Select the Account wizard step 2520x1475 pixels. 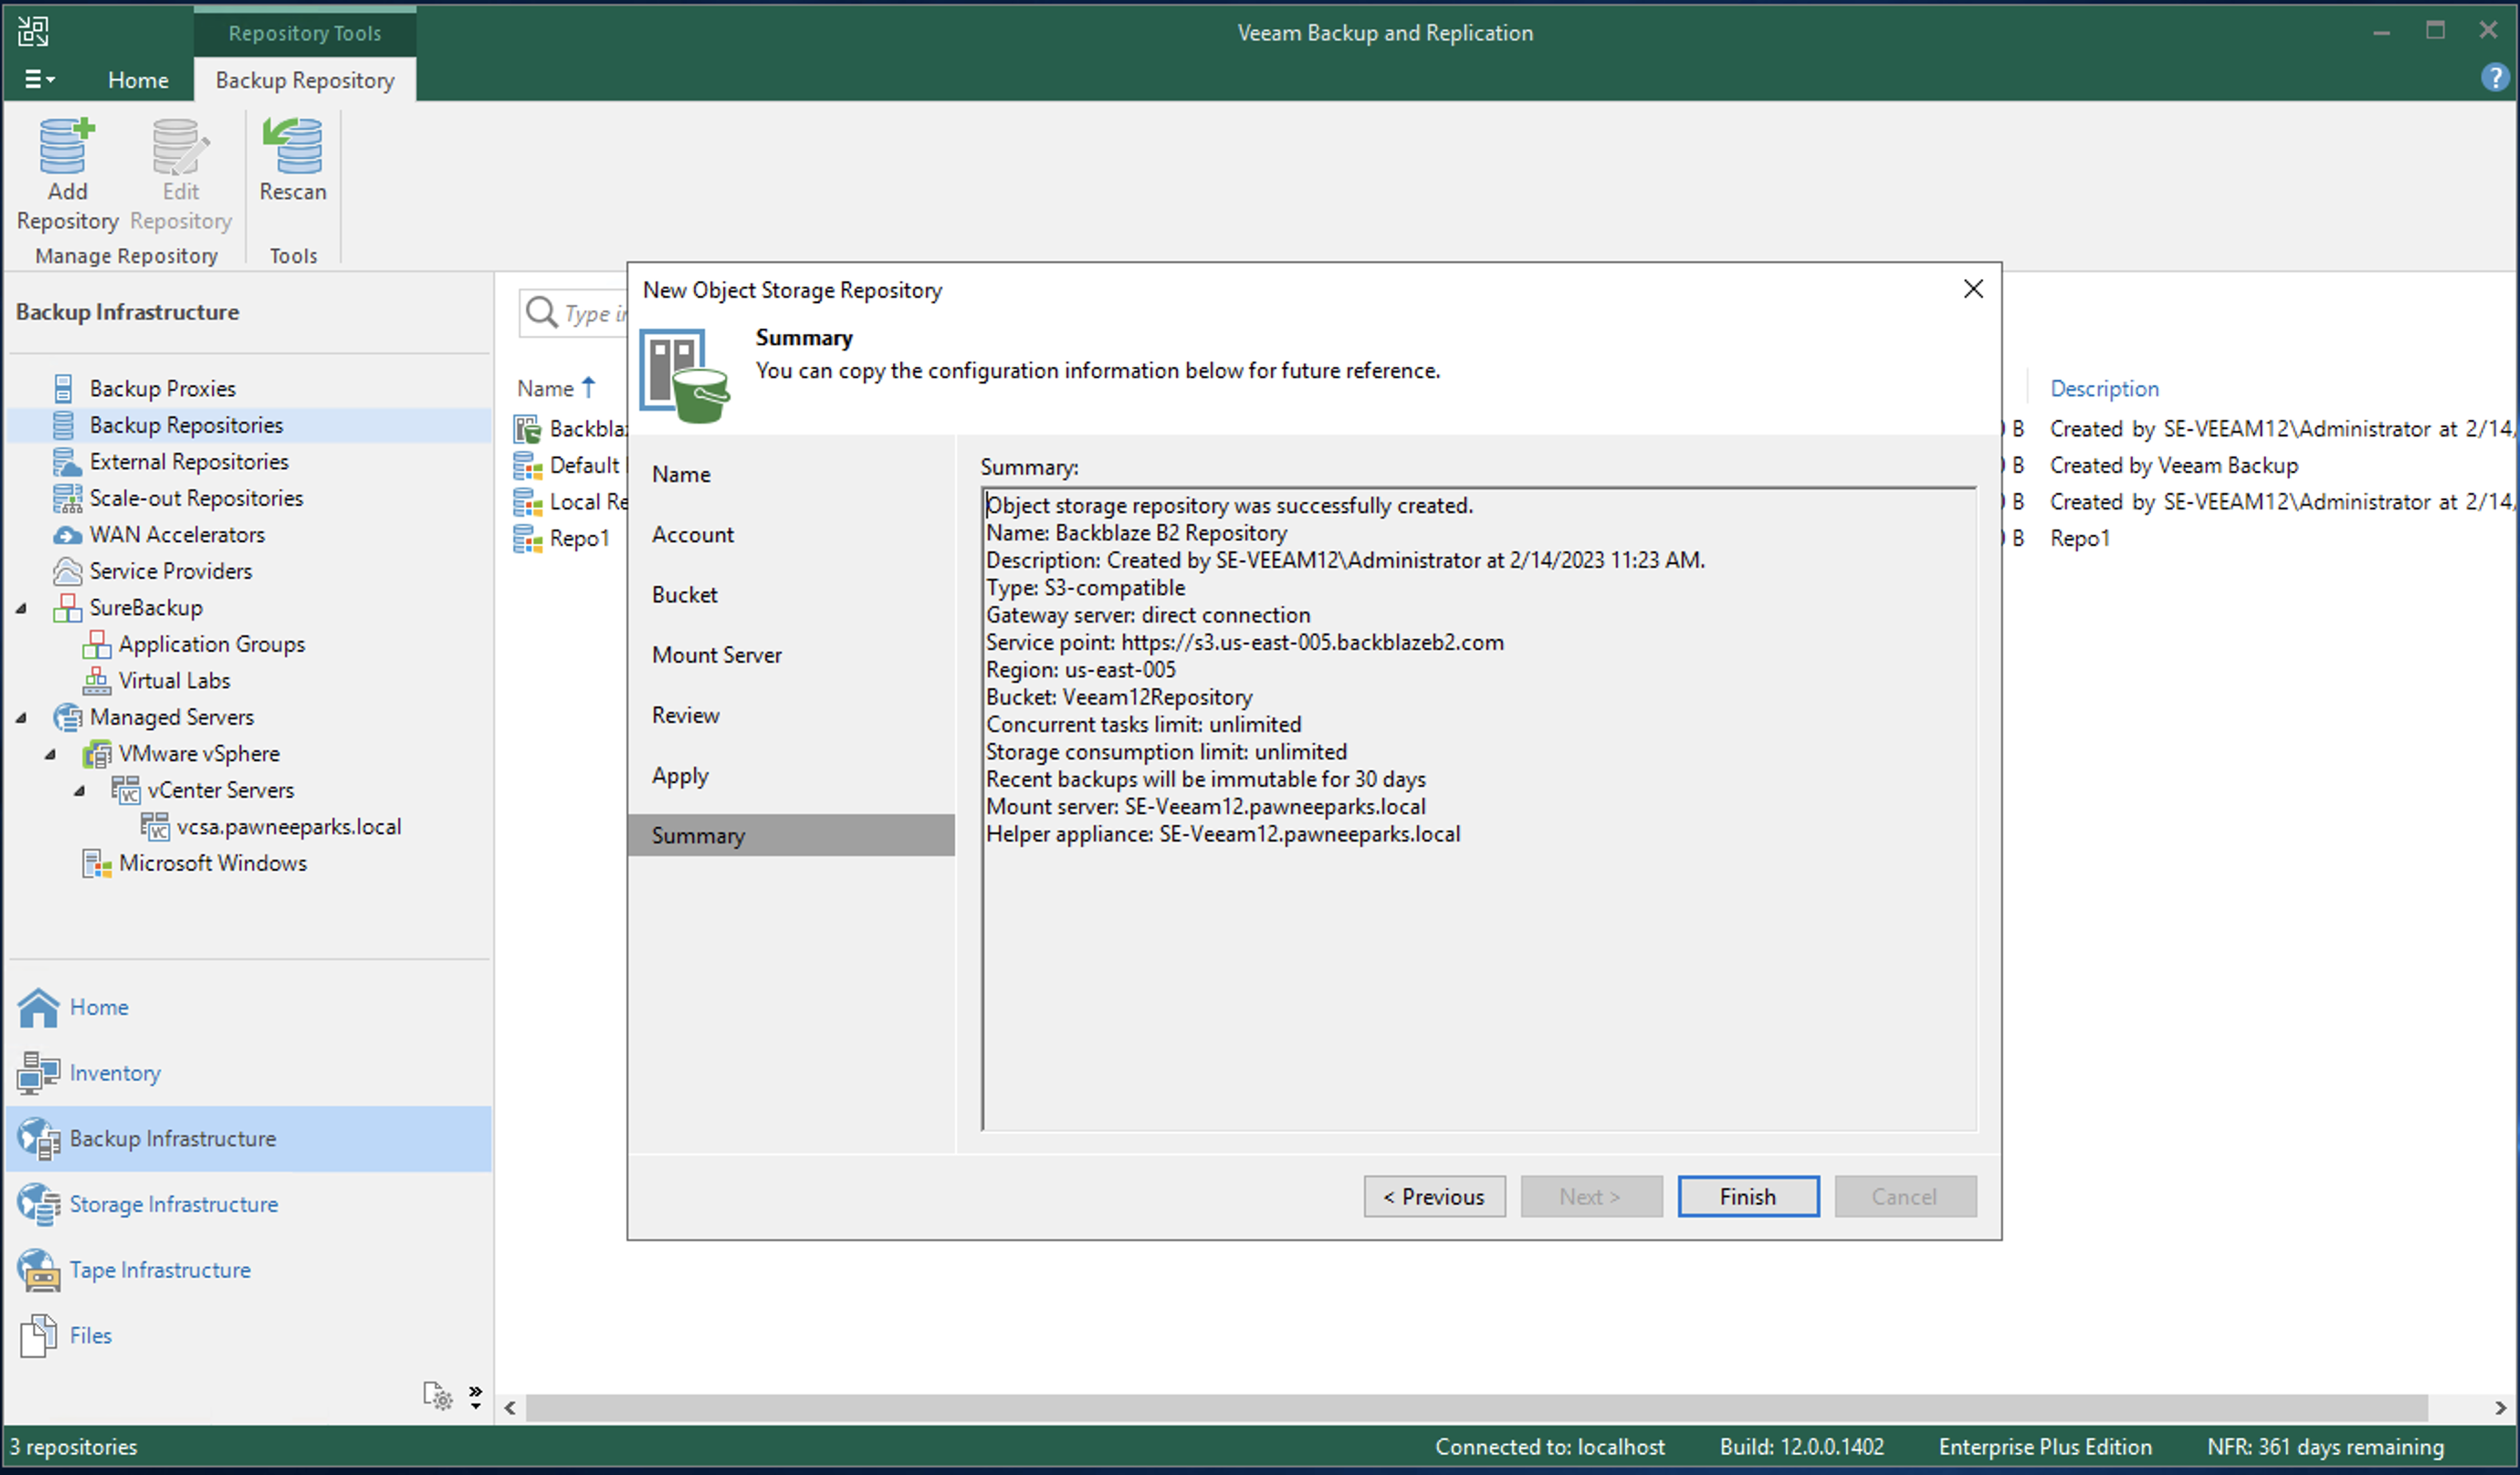tap(692, 534)
